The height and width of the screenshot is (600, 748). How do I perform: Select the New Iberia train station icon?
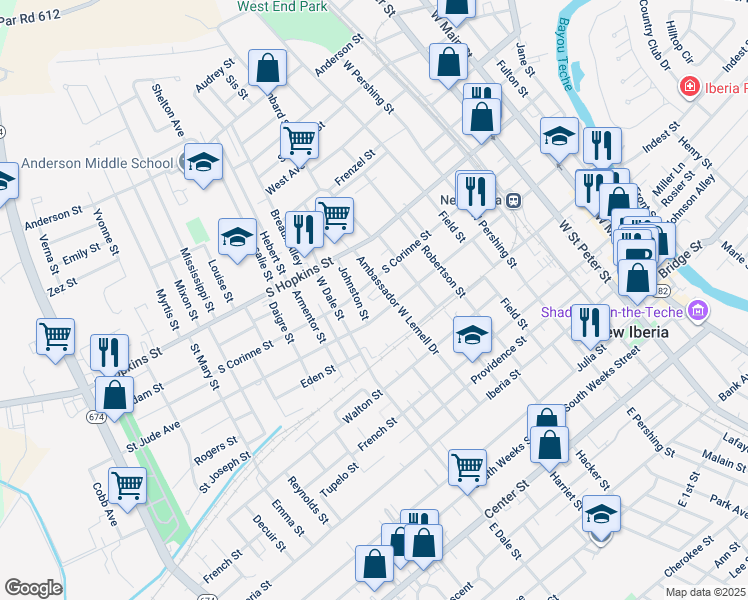[513, 200]
